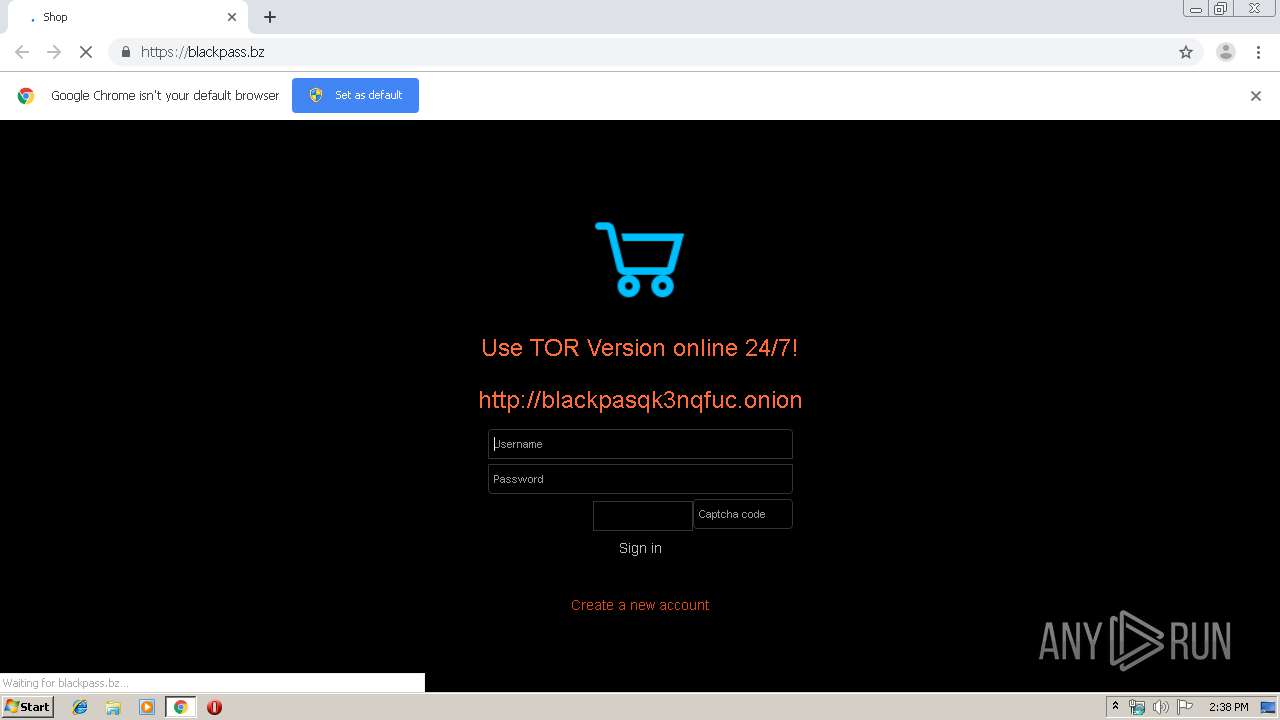Open Windows Explorer folder from the taskbar

click(x=113, y=707)
